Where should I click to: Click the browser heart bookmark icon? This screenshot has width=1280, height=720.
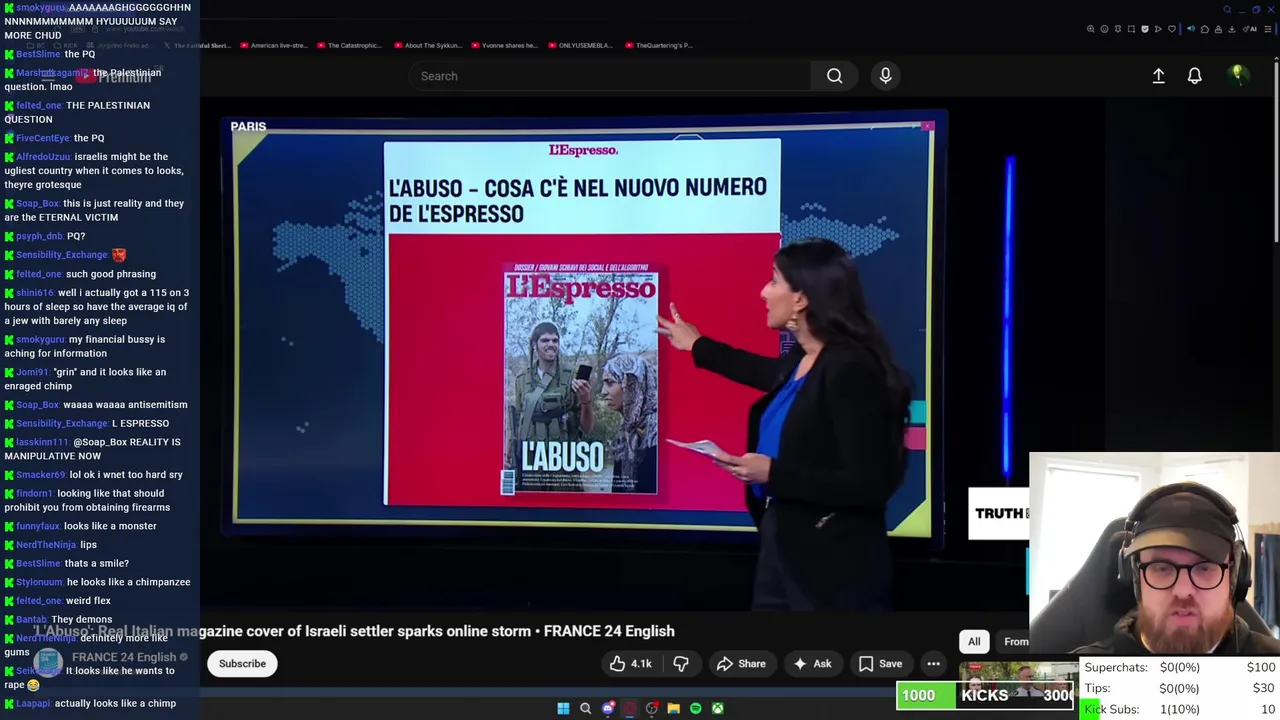(x=1172, y=29)
